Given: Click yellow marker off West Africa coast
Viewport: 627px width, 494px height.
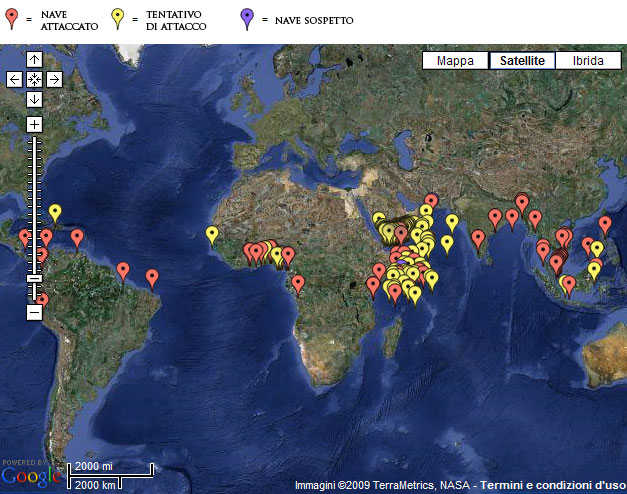Looking at the screenshot, I should (x=212, y=235).
